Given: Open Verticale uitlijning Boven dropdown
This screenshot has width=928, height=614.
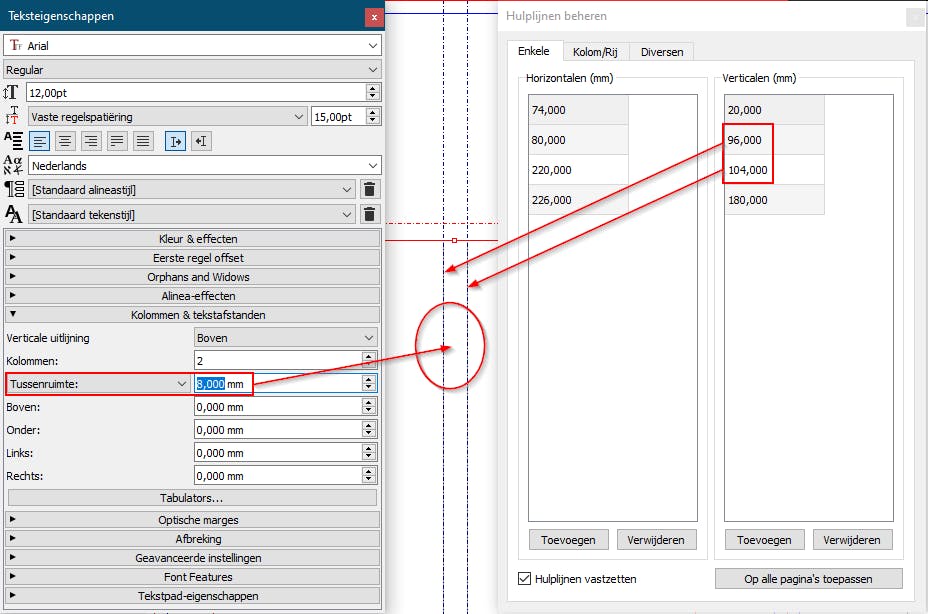Looking at the screenshot, I should (x=286, y=338).
